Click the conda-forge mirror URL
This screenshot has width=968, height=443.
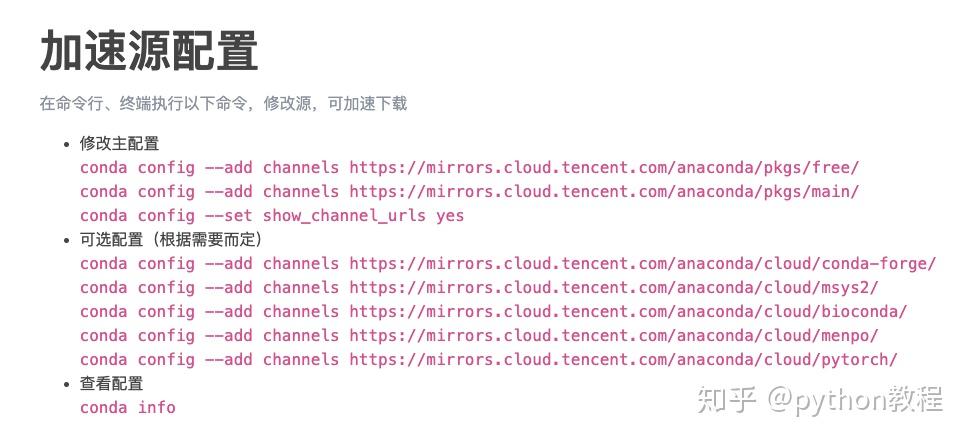point(642,263)
